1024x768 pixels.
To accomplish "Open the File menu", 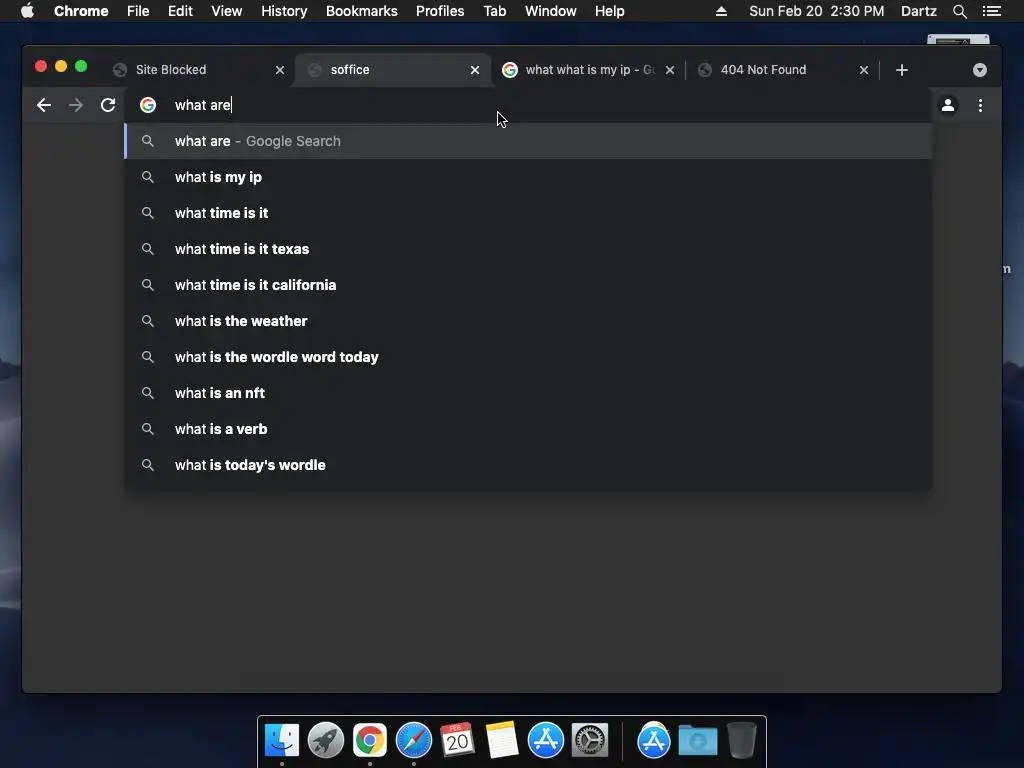I will click(x=138, y=11).
